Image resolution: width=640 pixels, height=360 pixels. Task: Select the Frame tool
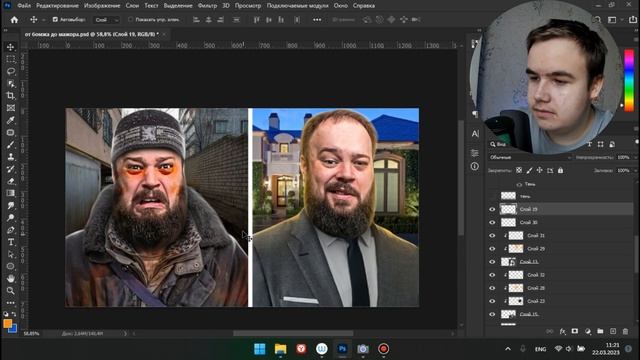click(x=11, y=108)
